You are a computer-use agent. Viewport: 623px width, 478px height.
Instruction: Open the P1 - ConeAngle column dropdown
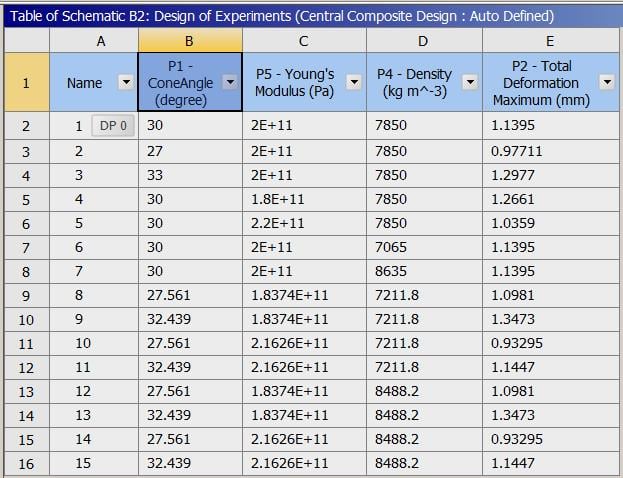[230, 82]
